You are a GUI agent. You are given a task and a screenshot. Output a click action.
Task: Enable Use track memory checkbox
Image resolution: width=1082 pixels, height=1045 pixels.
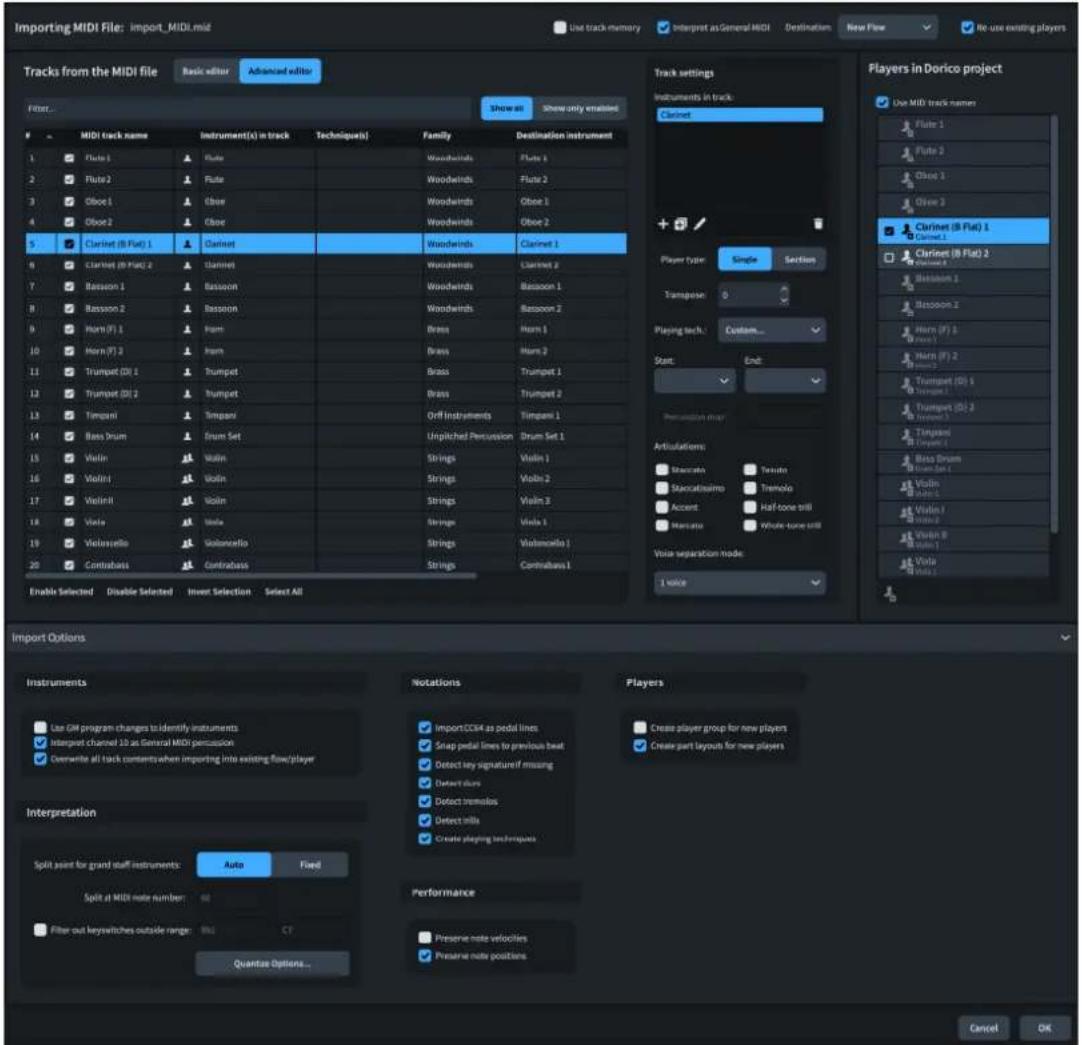point(560,28)
